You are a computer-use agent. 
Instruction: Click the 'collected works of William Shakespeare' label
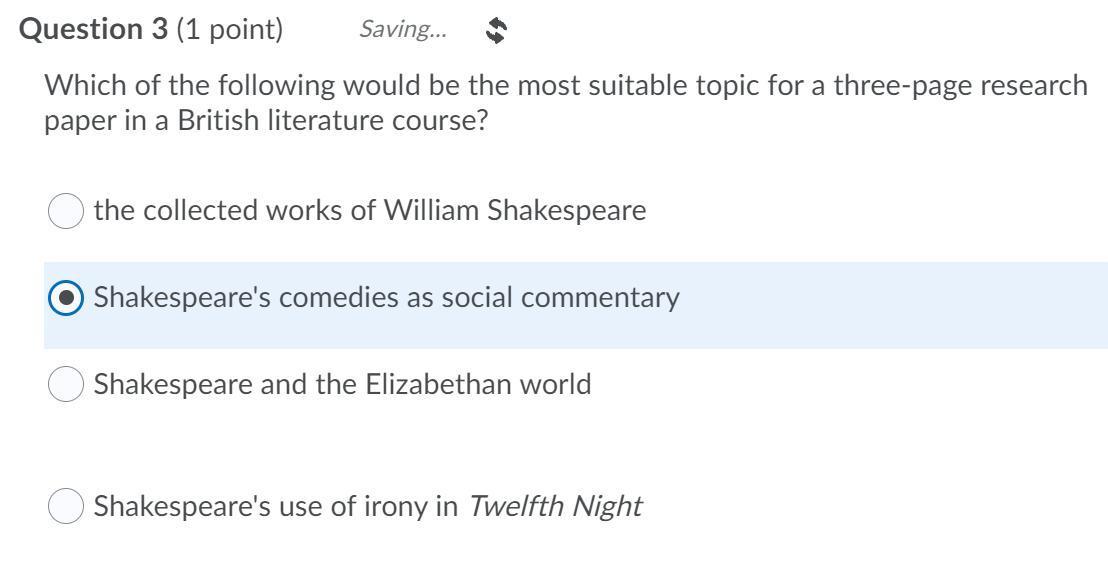click(x=370, y=211)
